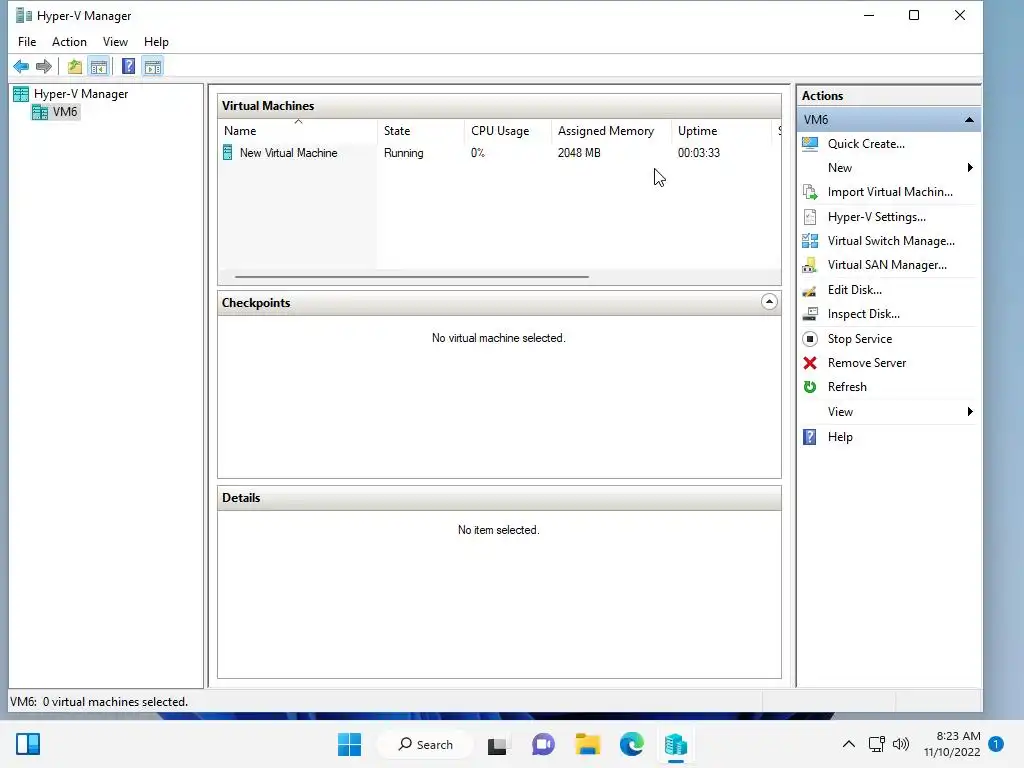This screenshot has height=768, width=1024.
Task: Open the network icon in the system tray
Action: [876, 744]
